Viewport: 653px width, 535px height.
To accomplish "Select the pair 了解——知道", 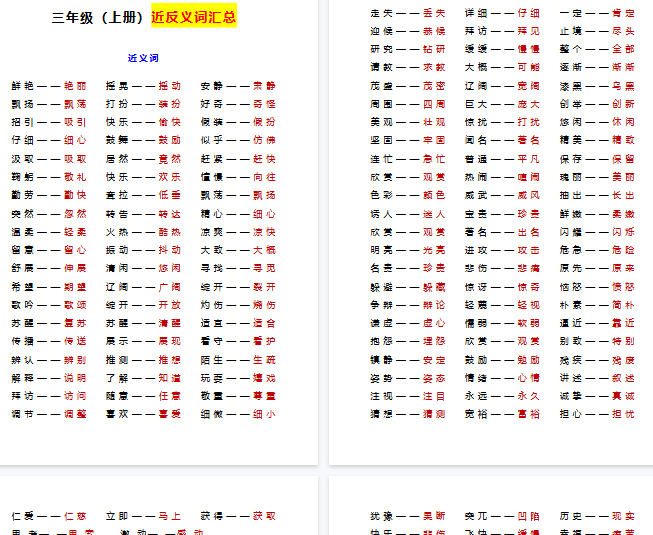I will pos(143,378).
